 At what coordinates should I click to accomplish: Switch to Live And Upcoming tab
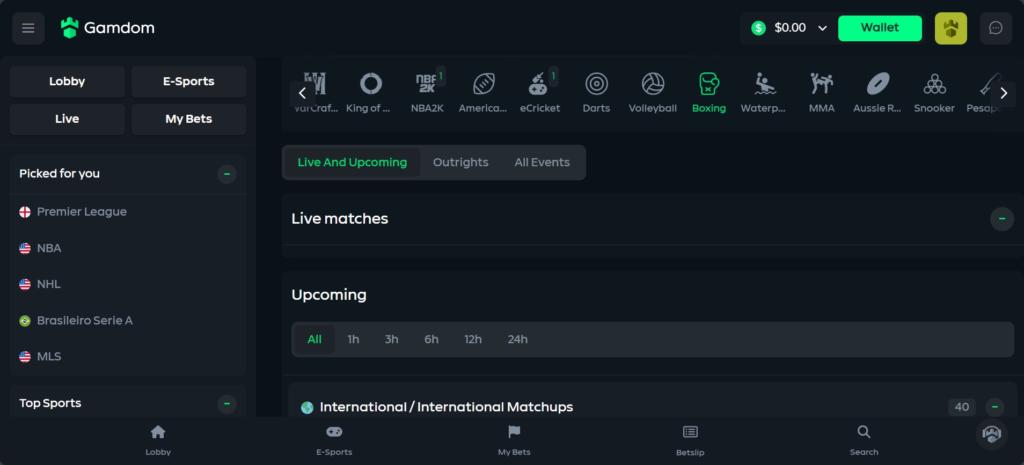pyautogui.click(x=352, y=163)
